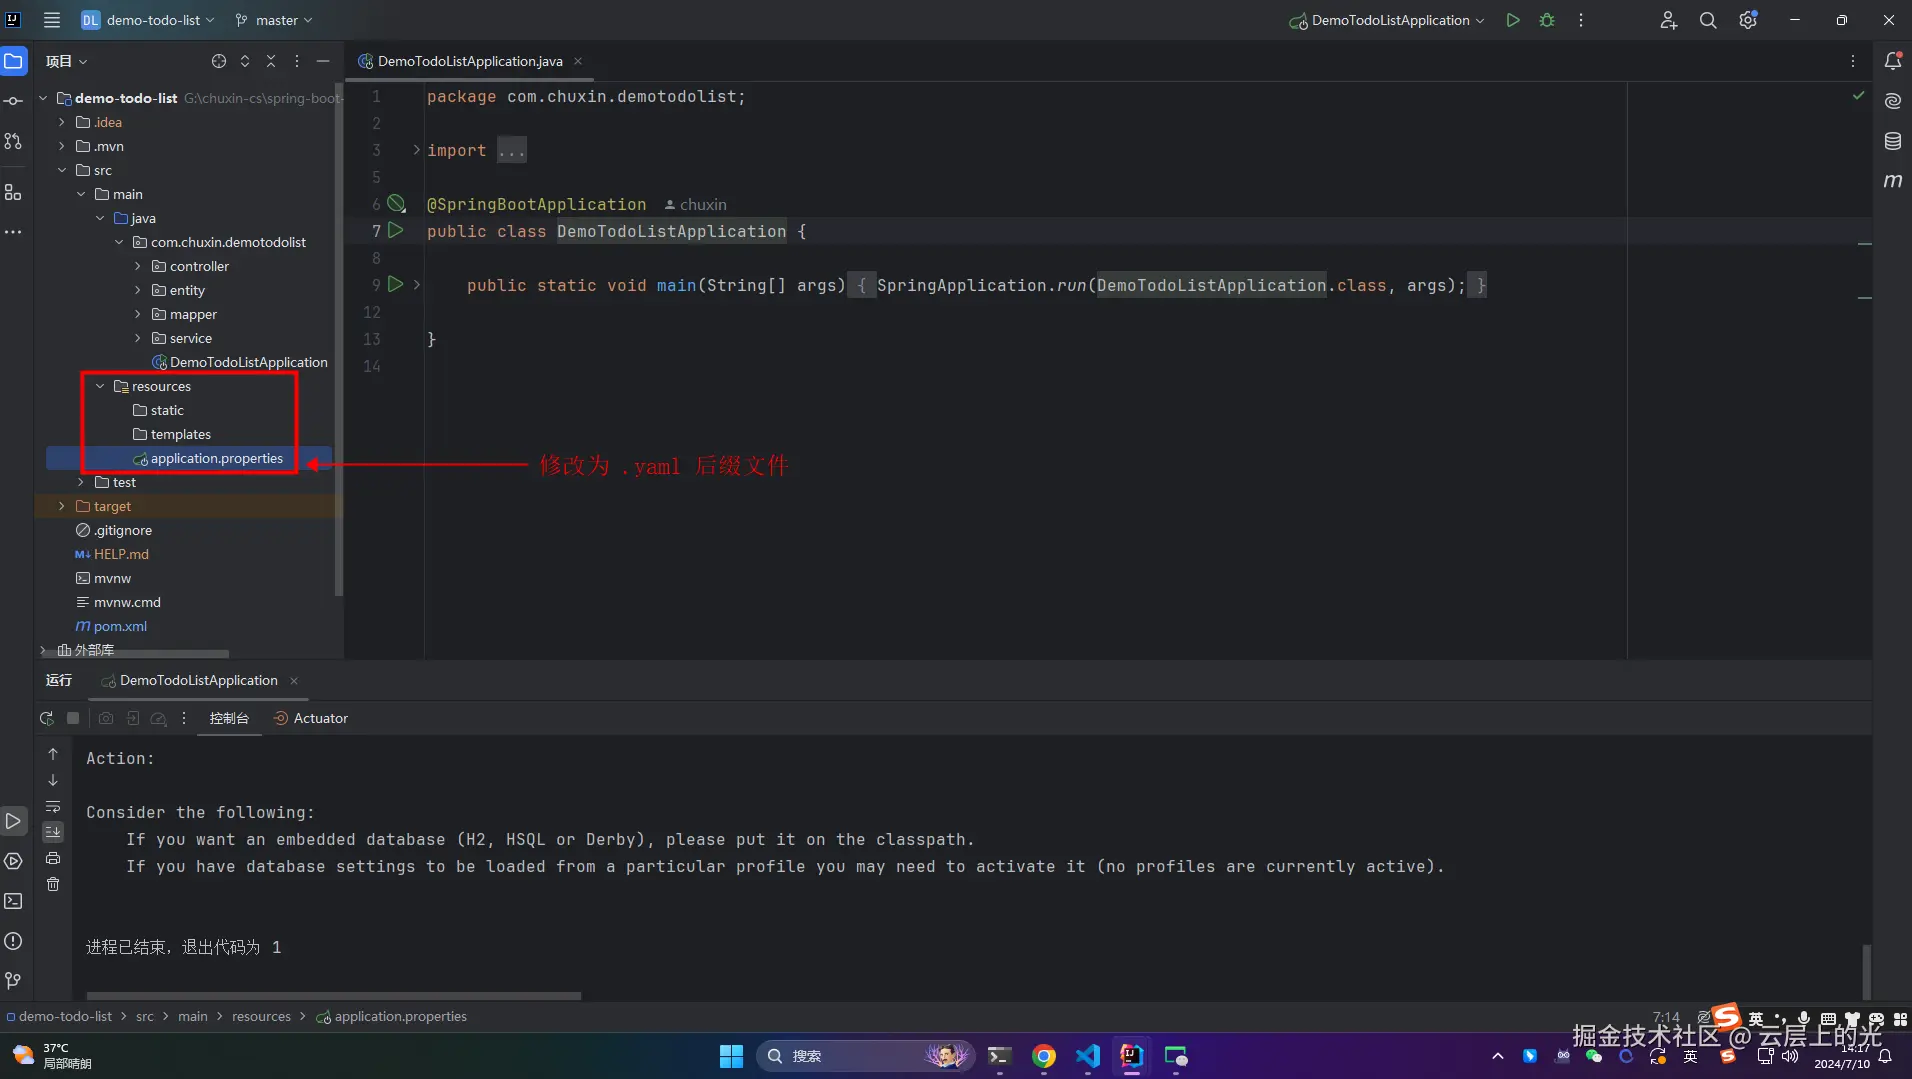Expand the test folder
The width and height of the screenshot is (1912, 1079).
pyautogui.click(x=81, y=482)
